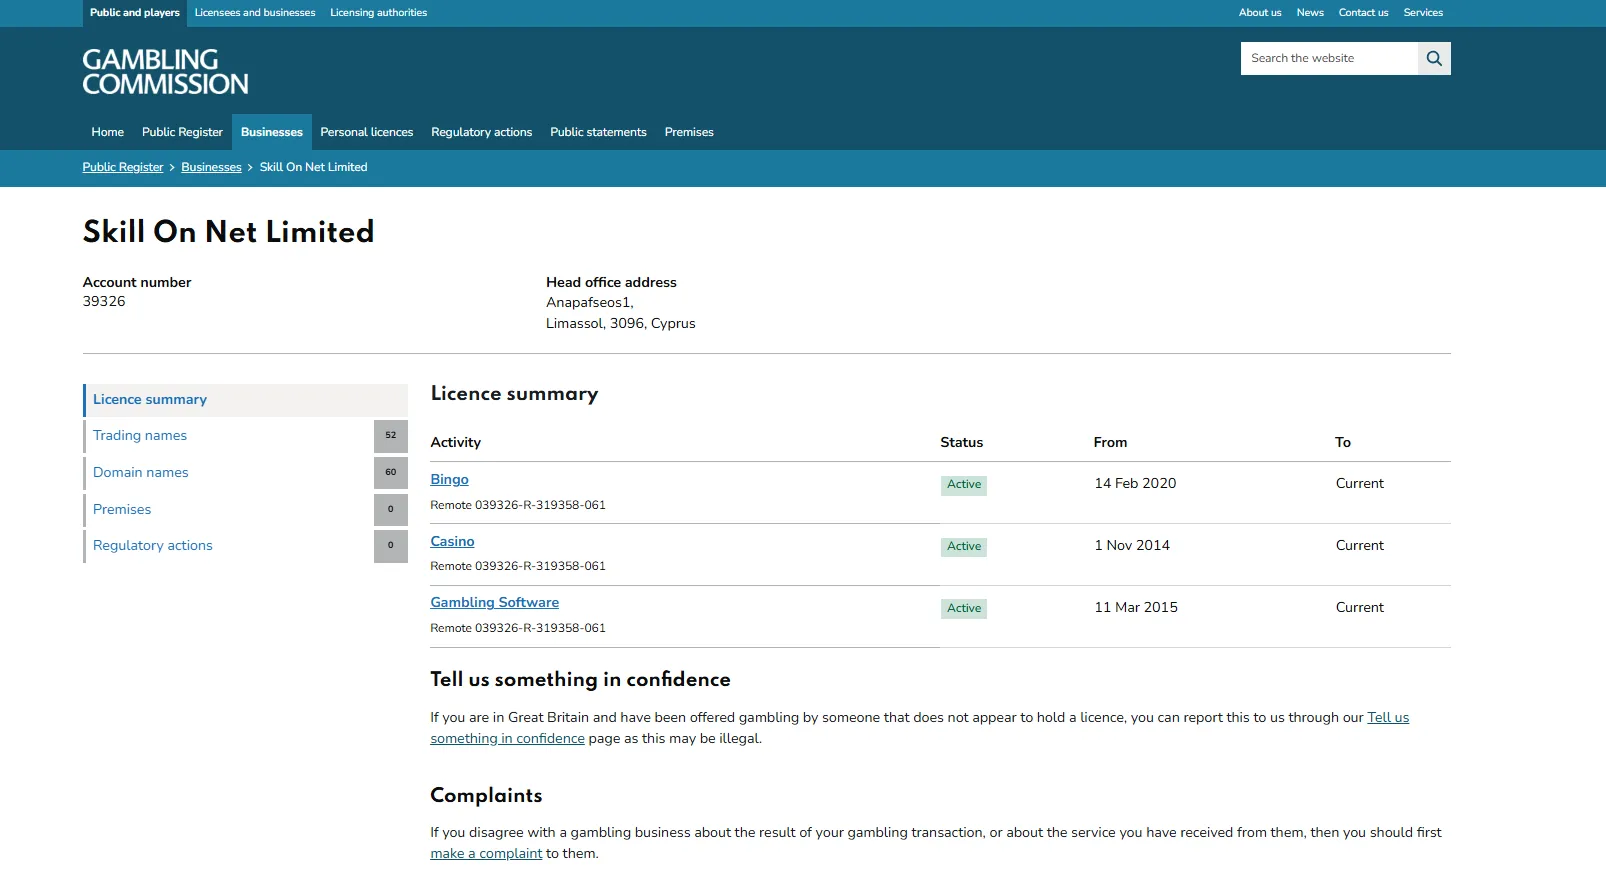Open the News link in header
This screenshot has width=1606, height=874.
click(1310, 13)
